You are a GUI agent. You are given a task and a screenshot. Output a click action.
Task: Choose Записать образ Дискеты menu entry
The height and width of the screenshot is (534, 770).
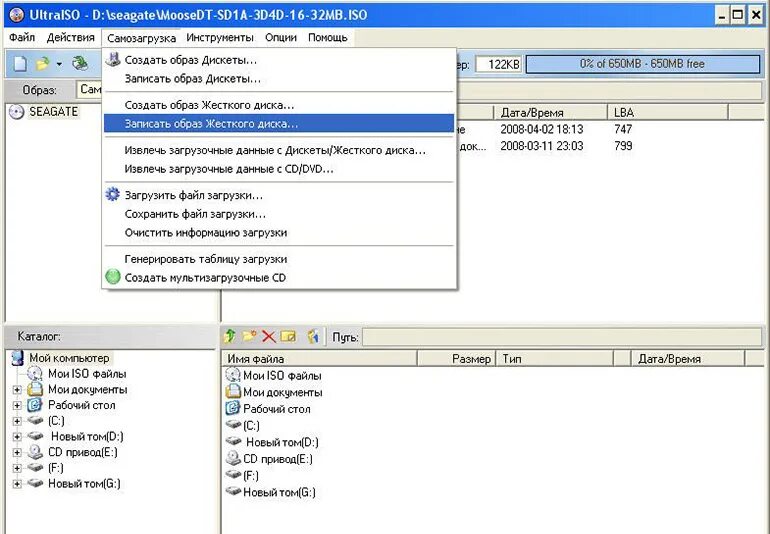279,79
